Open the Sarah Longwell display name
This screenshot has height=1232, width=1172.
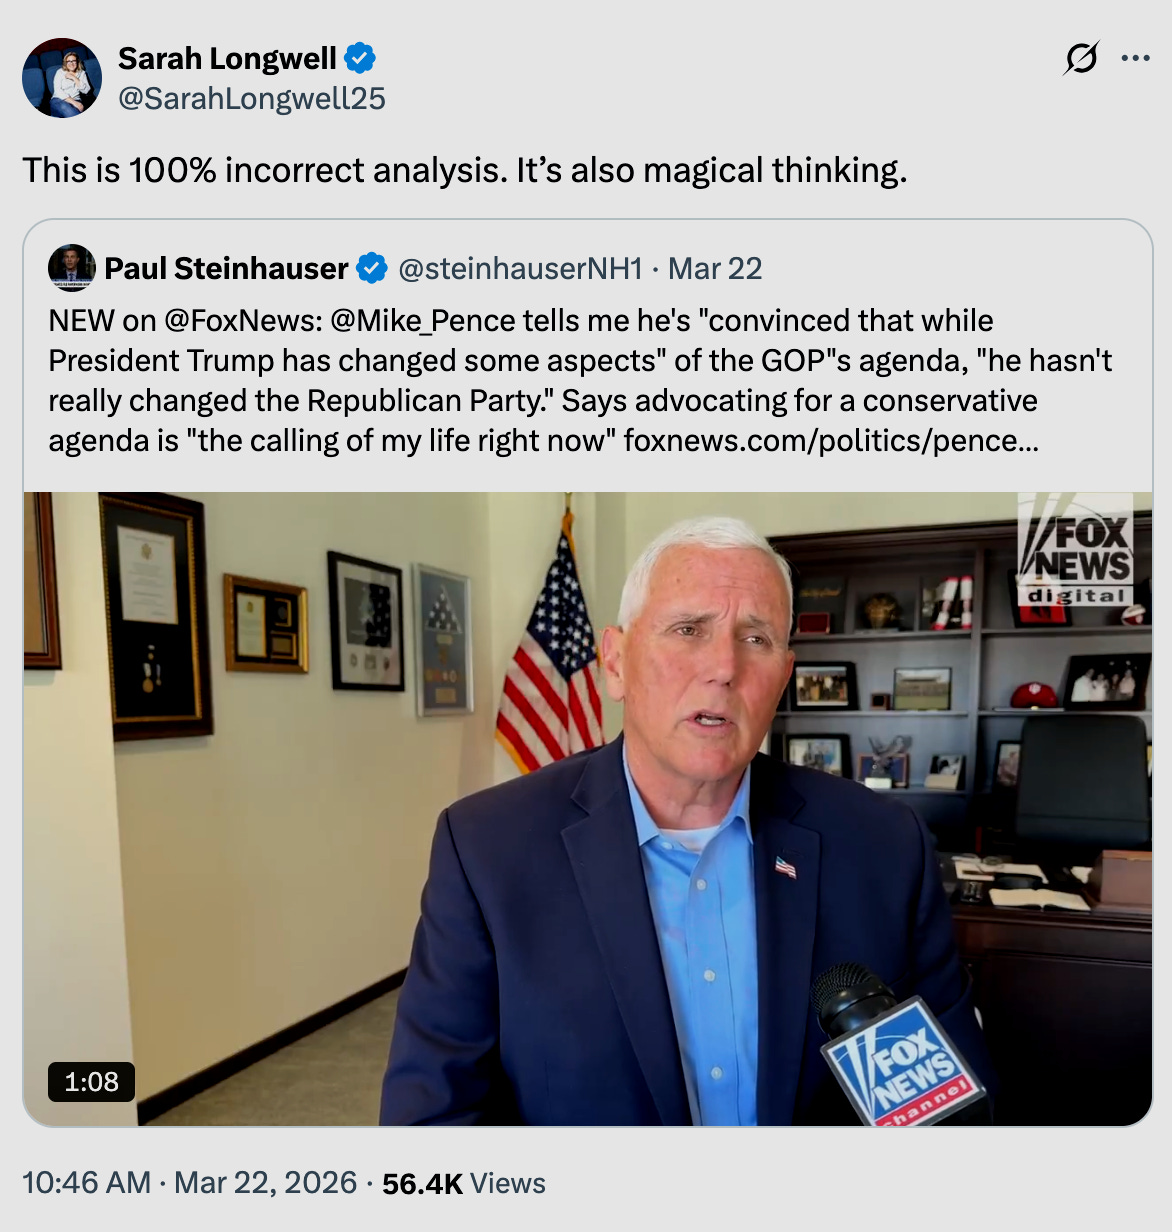227,58
